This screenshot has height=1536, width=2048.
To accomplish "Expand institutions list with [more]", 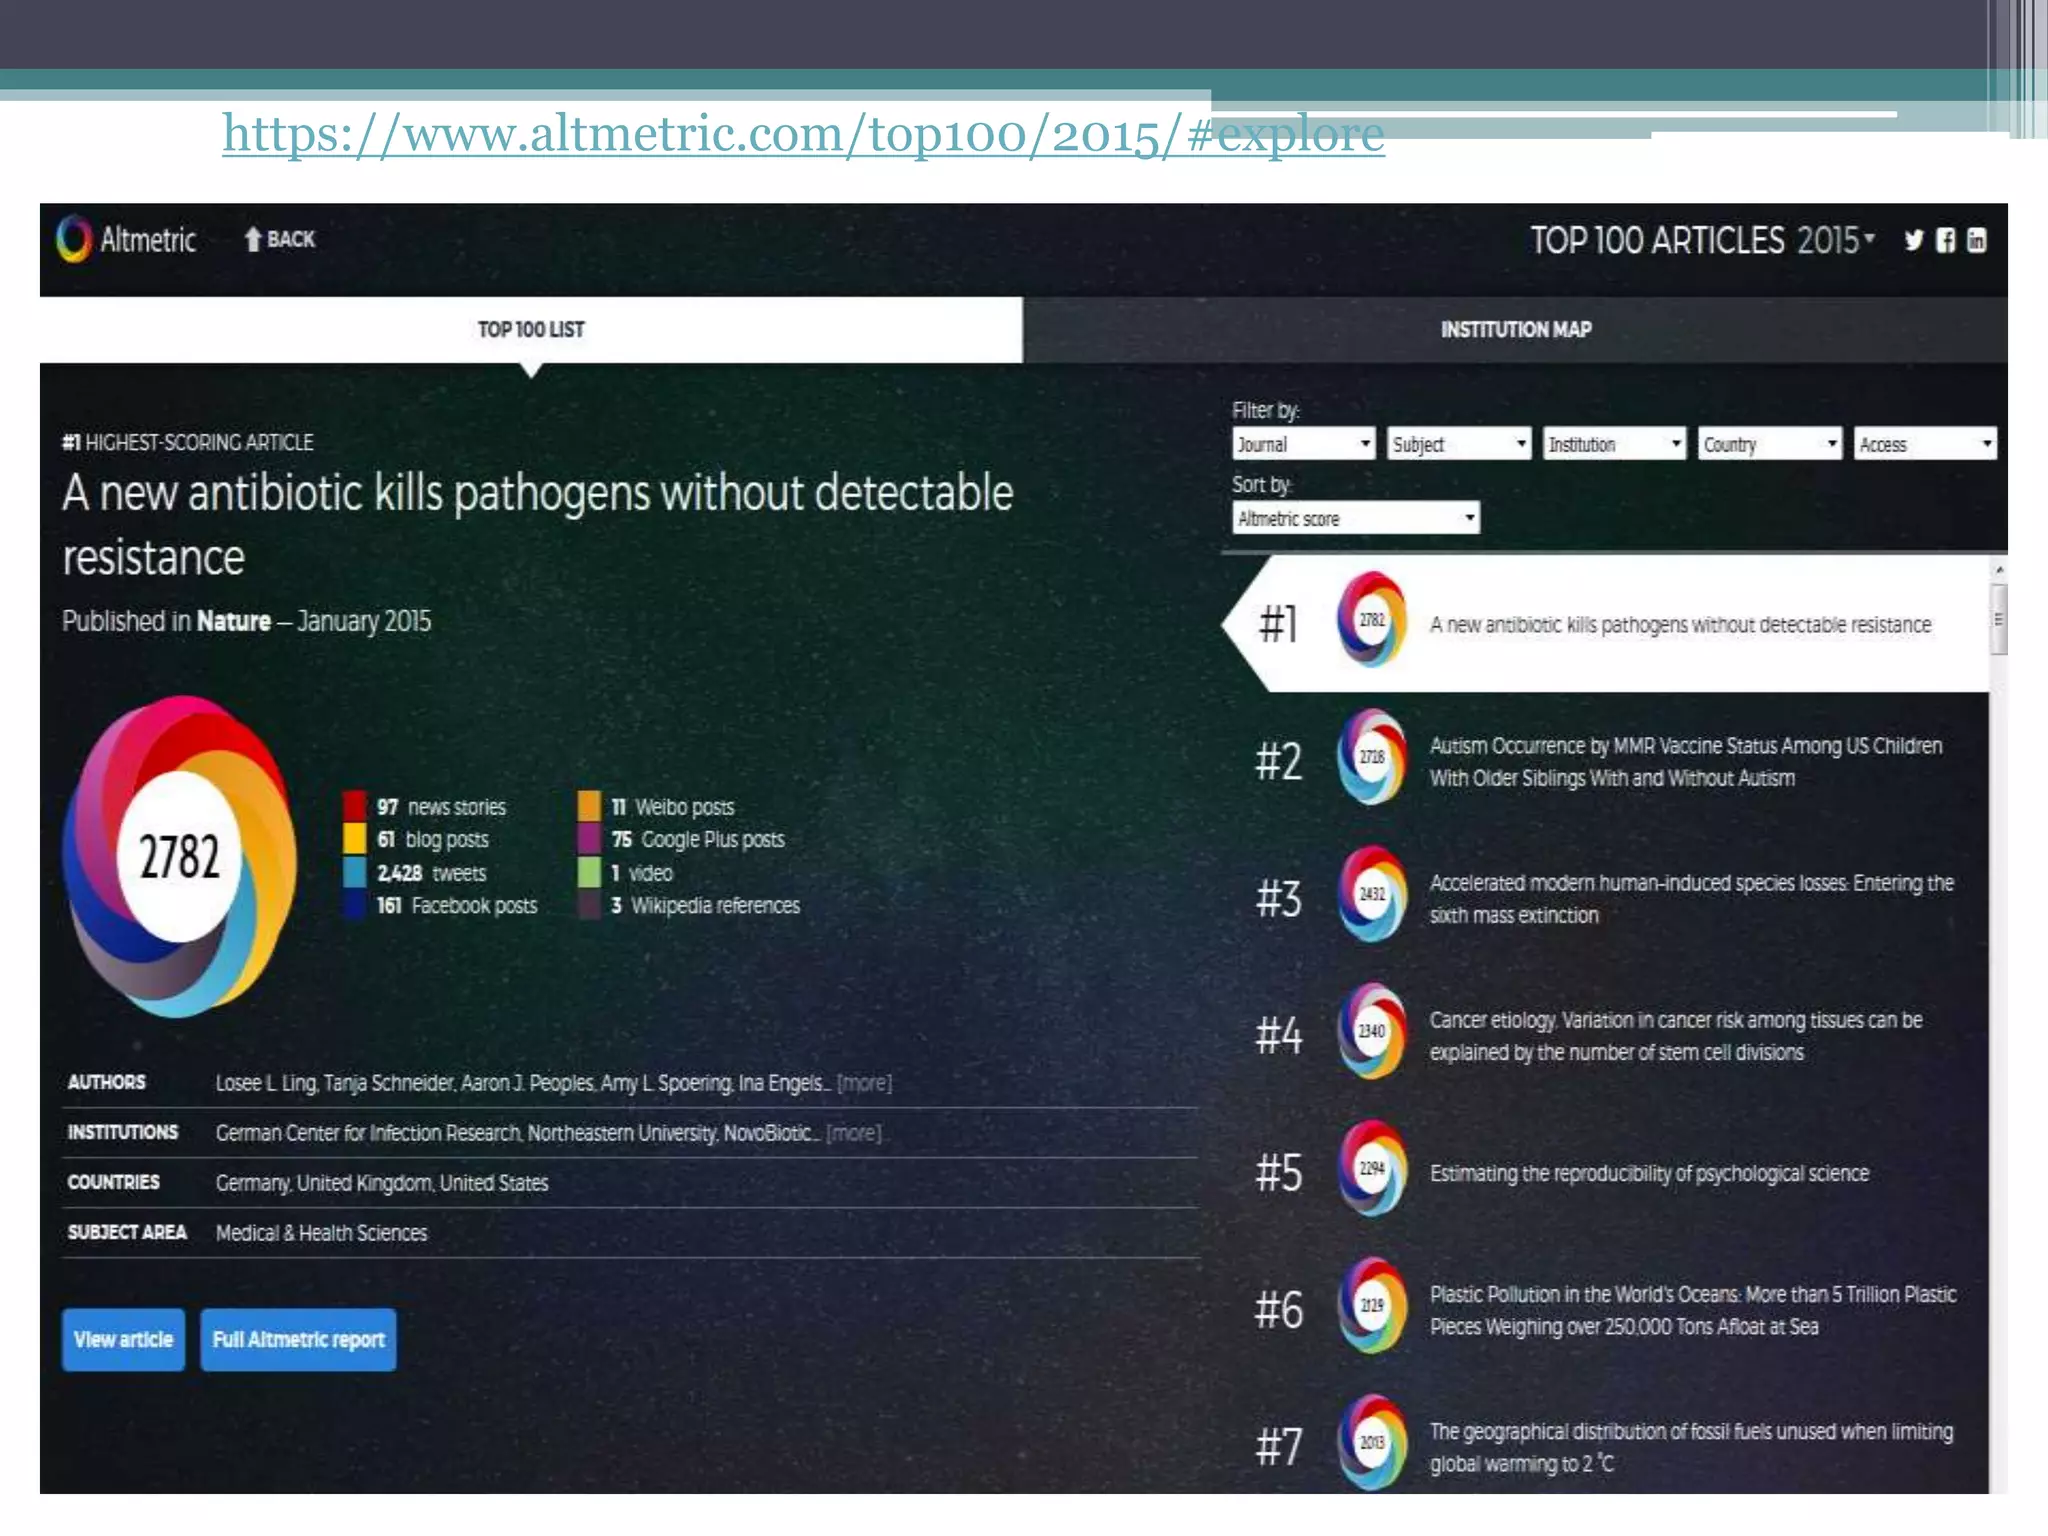I will 854,1133.
